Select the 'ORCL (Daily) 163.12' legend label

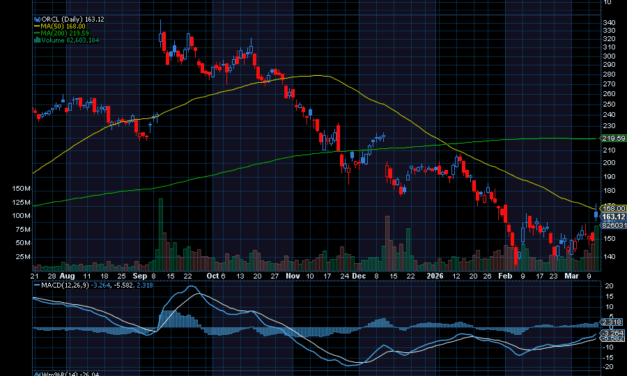pos(73,19)
